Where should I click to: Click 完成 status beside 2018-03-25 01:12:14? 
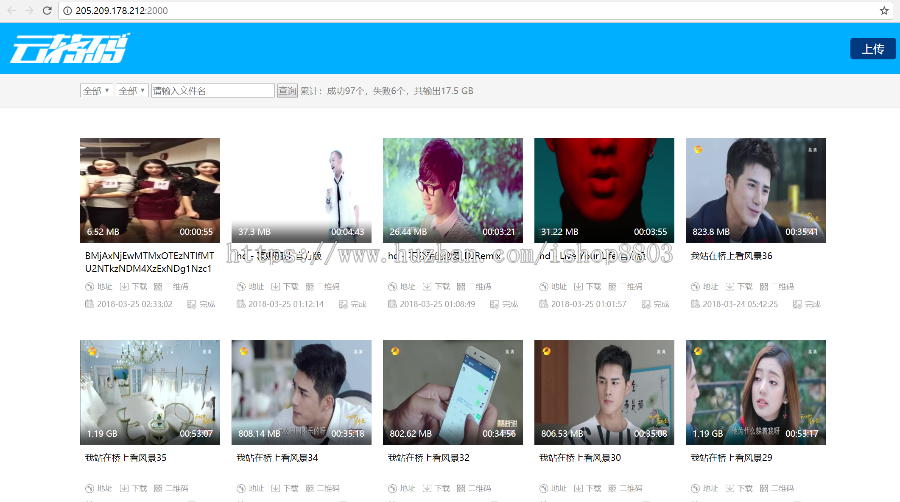point(353,304)
